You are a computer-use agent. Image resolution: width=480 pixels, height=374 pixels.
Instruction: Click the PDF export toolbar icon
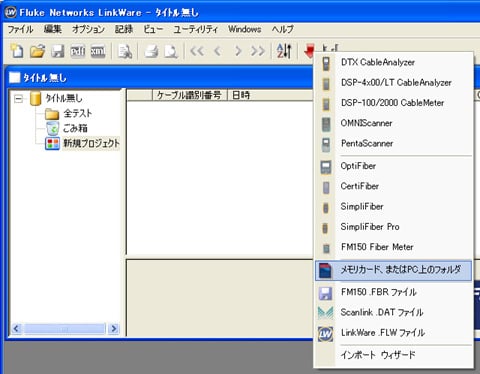pyautogui.click(x=78, y=51)
